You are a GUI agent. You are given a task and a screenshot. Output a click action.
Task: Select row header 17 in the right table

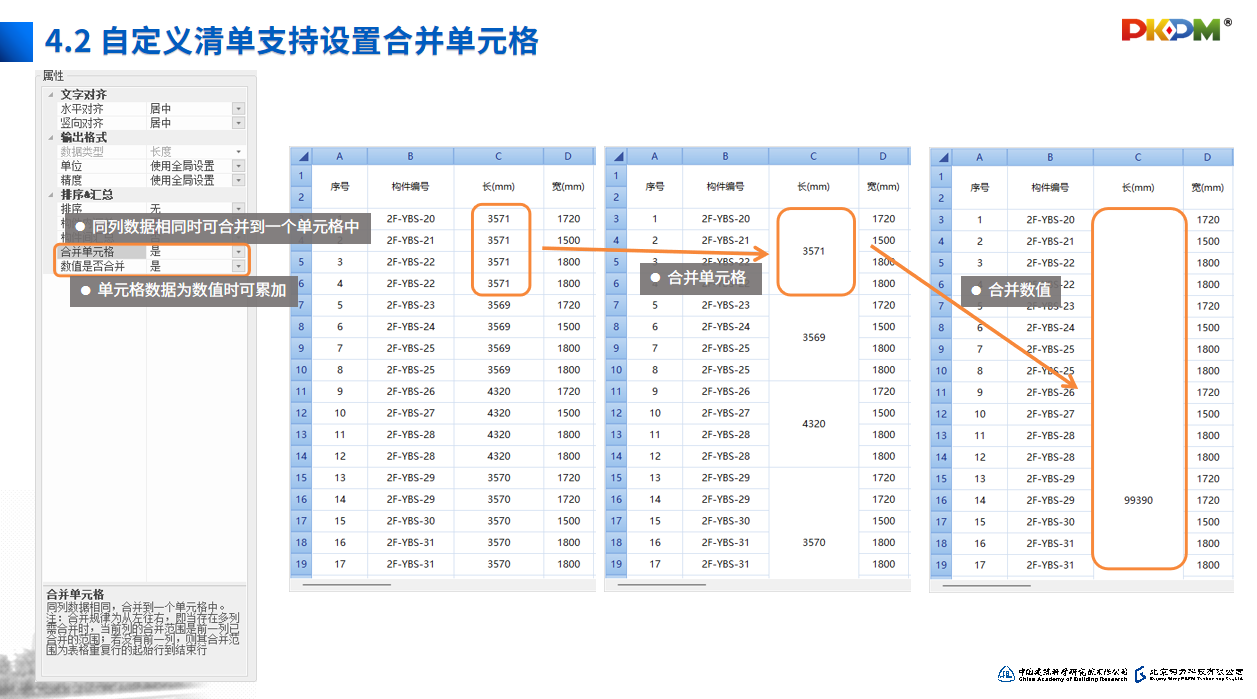(x=941, y=521)
